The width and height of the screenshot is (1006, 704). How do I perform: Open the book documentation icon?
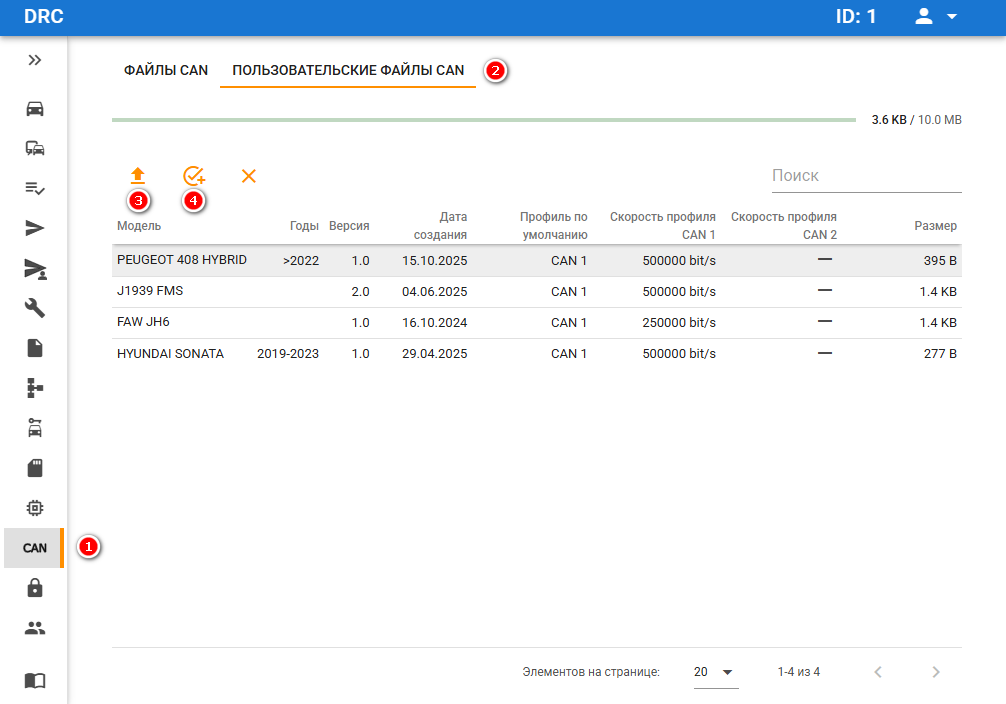coord(35,680)
